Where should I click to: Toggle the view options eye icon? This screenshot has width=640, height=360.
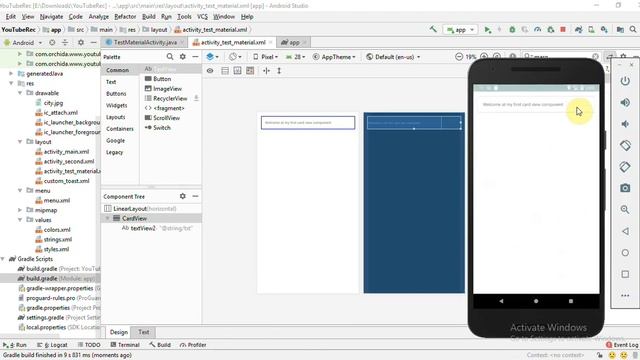(x=210, y=71)
